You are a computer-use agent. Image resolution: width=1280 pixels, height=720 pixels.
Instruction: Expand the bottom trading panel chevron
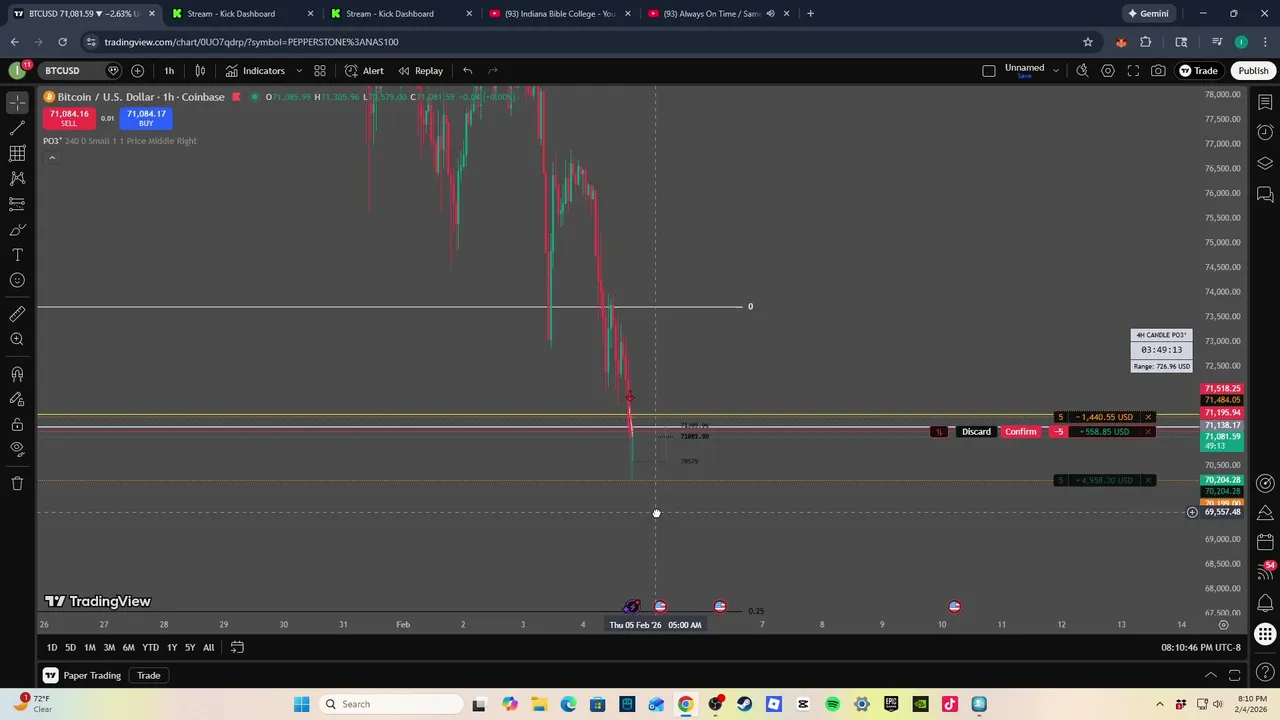pos(1210,675)
